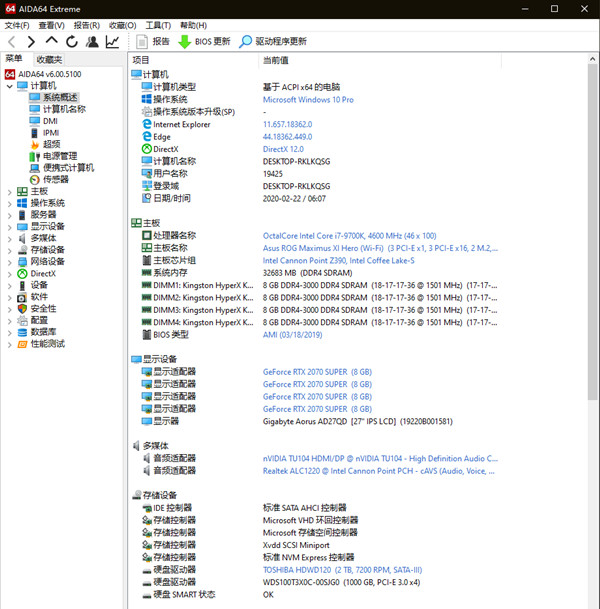Expand the 显示设备 tree node
This screenshot has height=609, width=600.
tap(9, 227)
